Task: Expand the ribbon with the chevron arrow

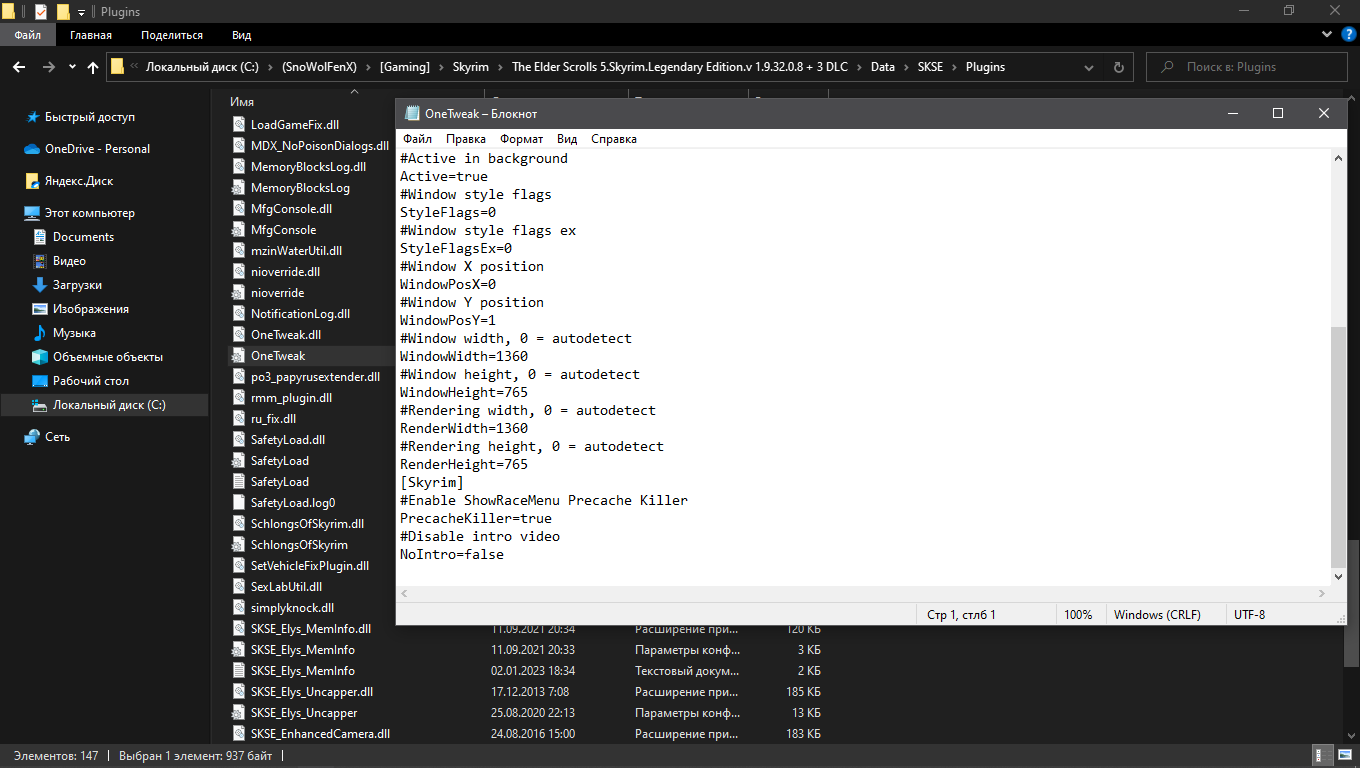Action: pyautogui.click(x=1327, y=35)
